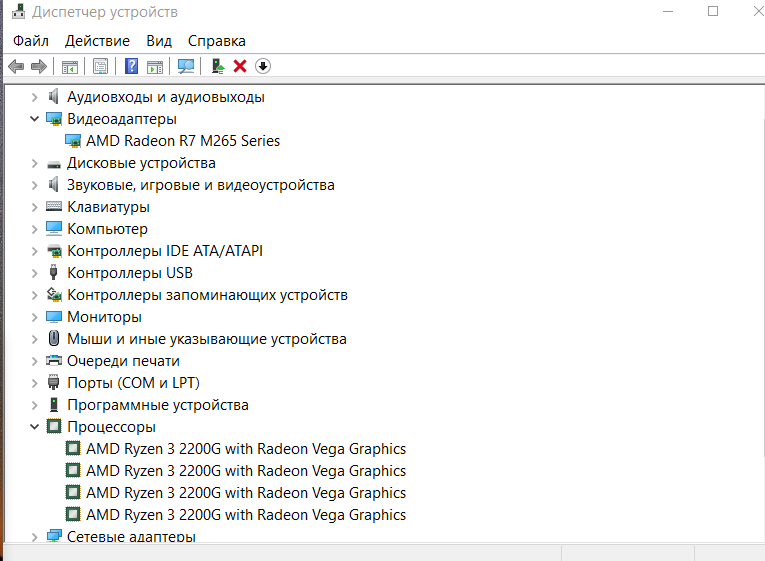This screenshot has width=765, height=561.
Task: Click the display adapter icon beside Видеоадаптеры
Action: (x=54, y=119)
